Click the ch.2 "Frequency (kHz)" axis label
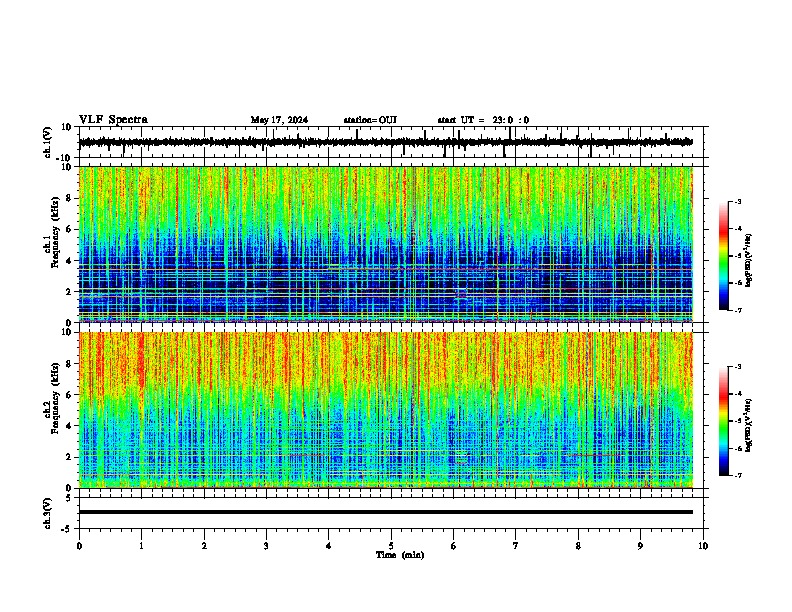Image resolution: width=792 pixels, height=612 pixels. [54, 398]
